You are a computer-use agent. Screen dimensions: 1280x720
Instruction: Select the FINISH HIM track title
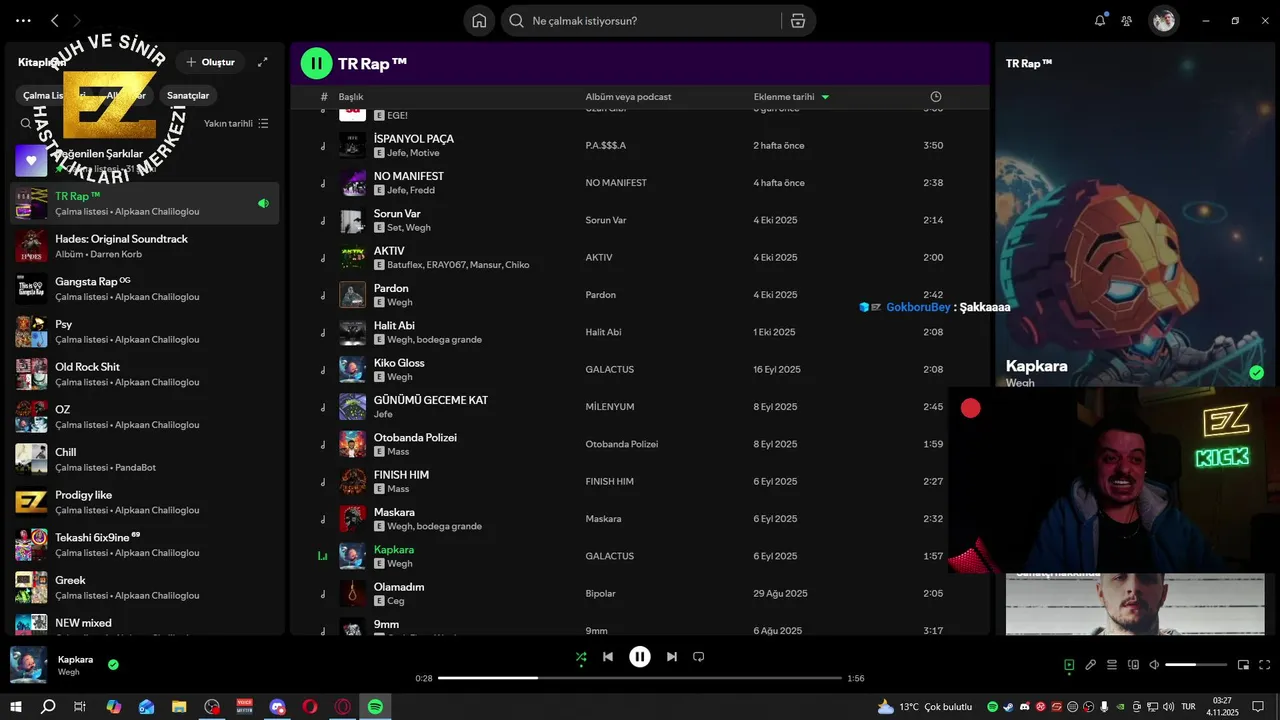(401, 475)
